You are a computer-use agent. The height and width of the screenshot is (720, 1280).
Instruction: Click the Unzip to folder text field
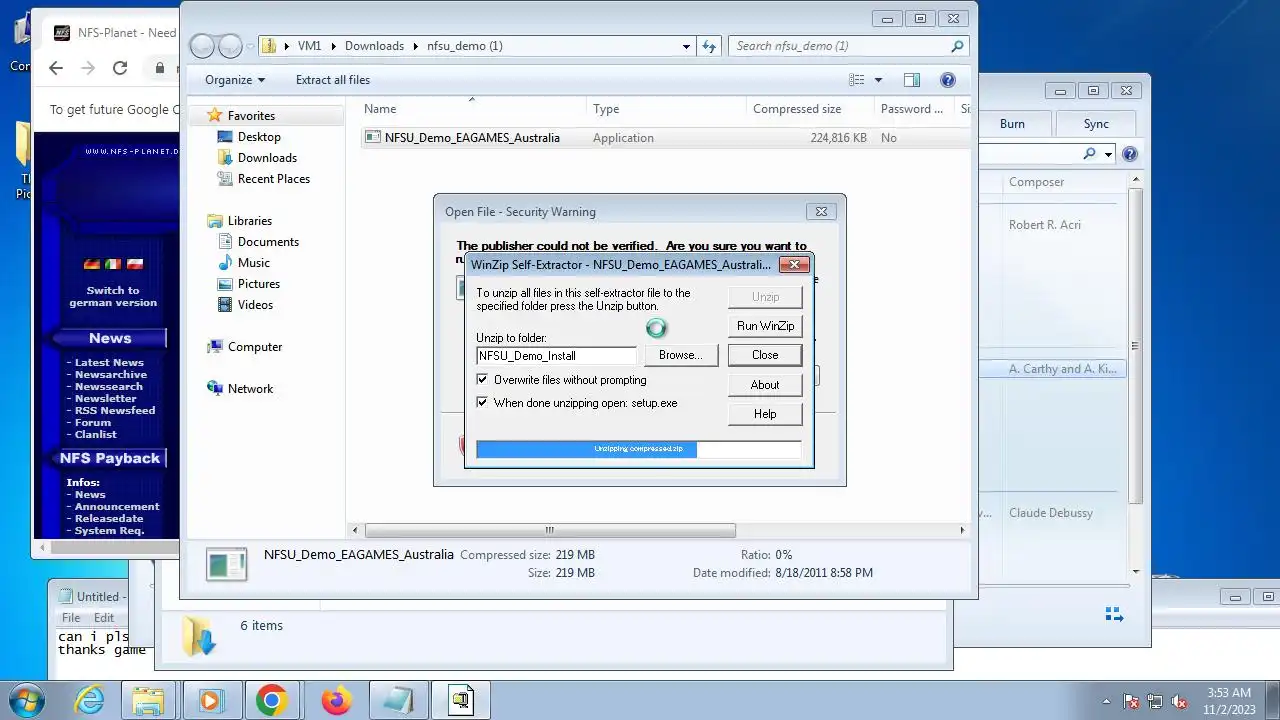pyautogui.click(x=556, y=356)
